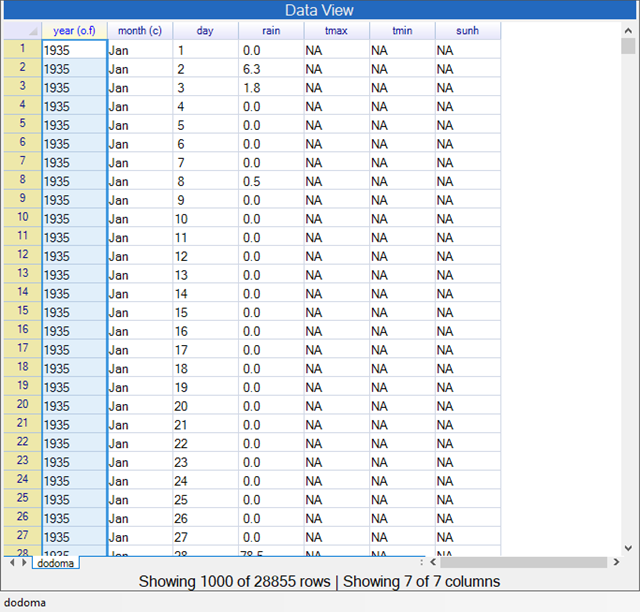The image size is (640, 612).
Task: Click rain value 0.5 in row 8
Action: point(271,180)
